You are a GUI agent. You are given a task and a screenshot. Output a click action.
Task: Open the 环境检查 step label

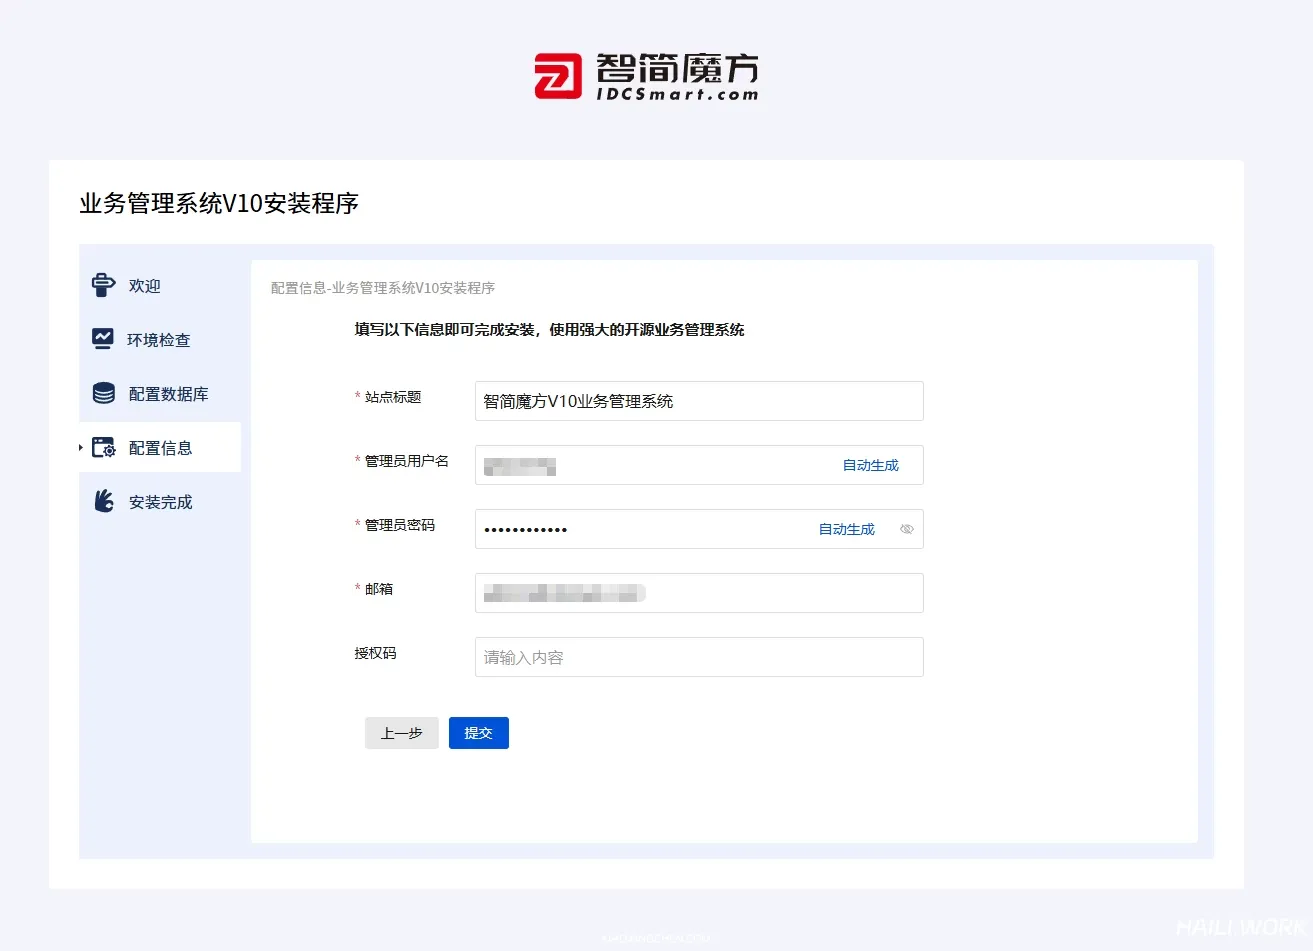158,340
